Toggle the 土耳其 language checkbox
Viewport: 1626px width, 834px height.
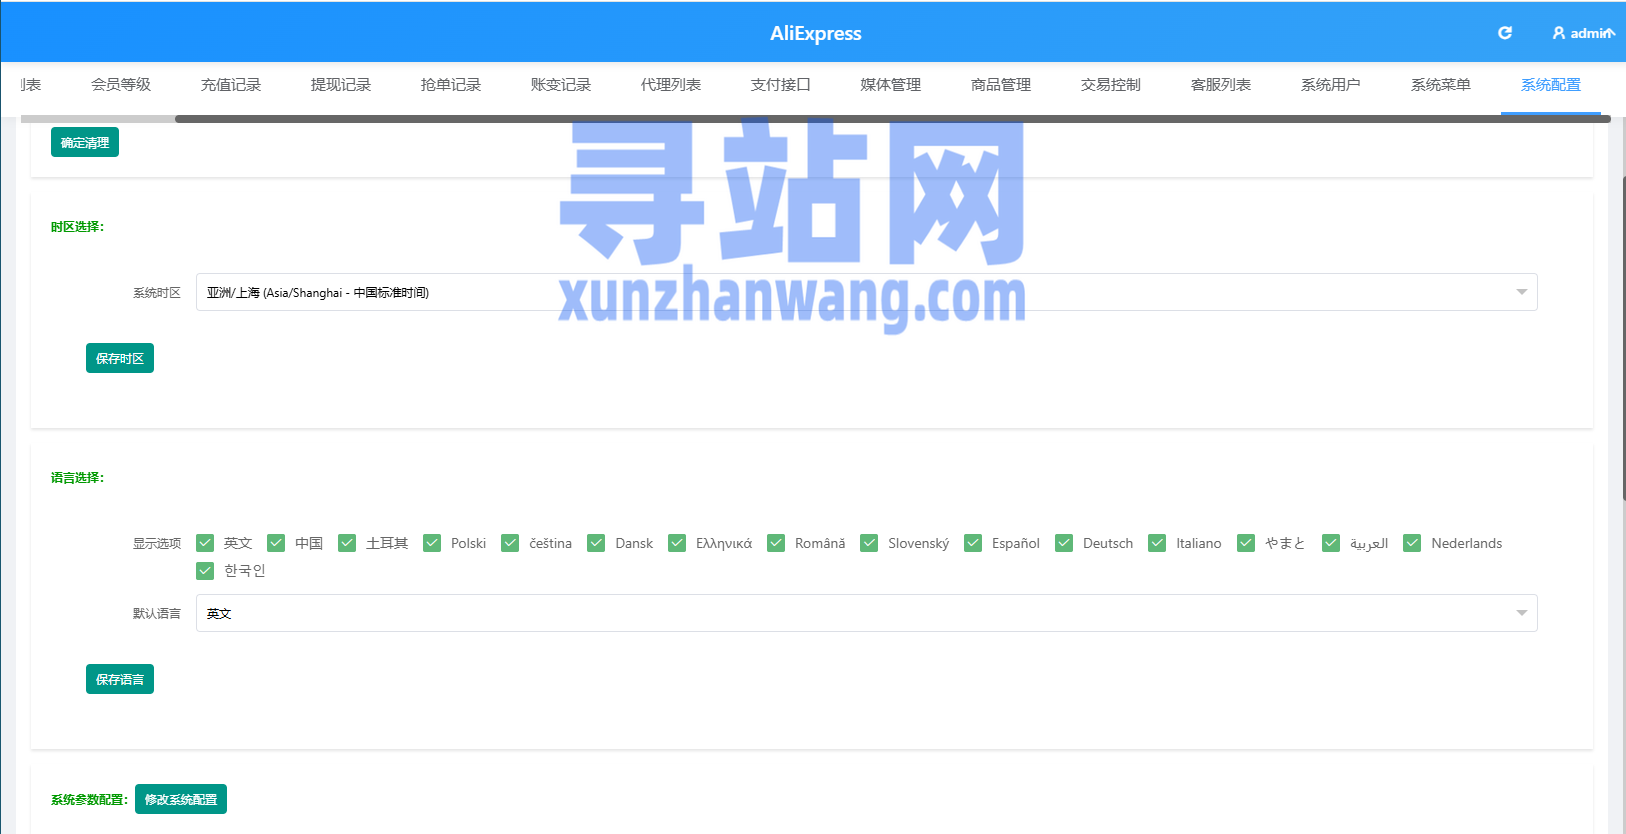point(347,543)
